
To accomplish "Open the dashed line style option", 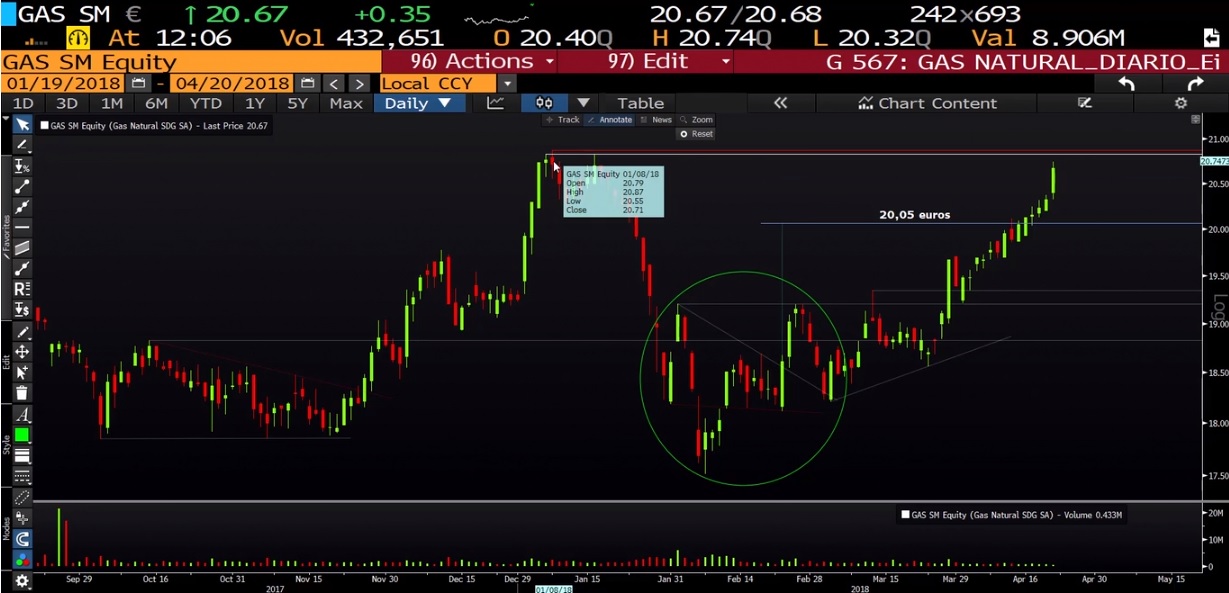I will coord(21,476).
